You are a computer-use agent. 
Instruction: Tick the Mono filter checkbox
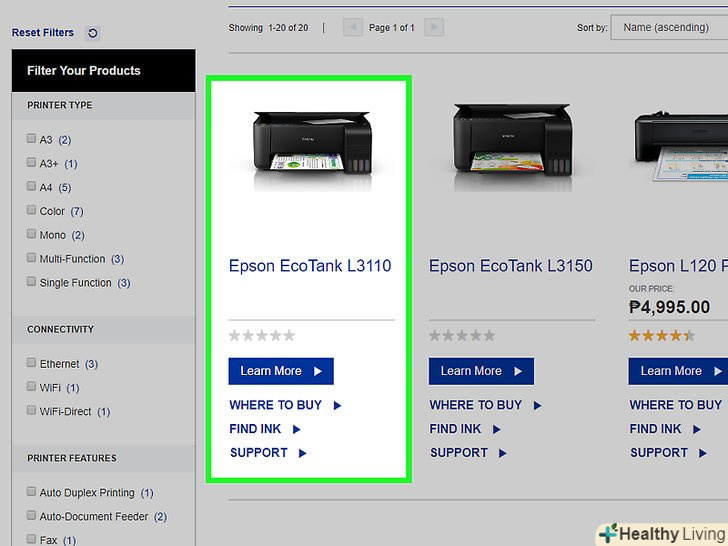pos(31,234)
